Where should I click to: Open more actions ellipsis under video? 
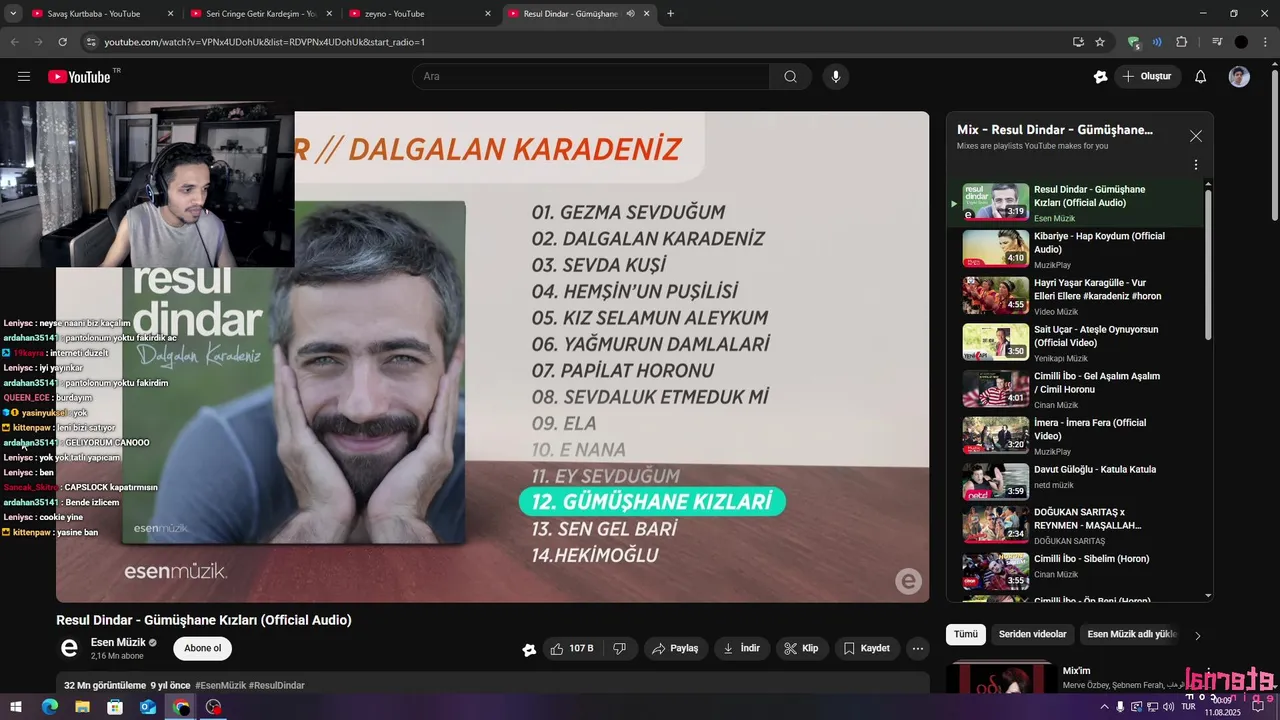[918, 648]
